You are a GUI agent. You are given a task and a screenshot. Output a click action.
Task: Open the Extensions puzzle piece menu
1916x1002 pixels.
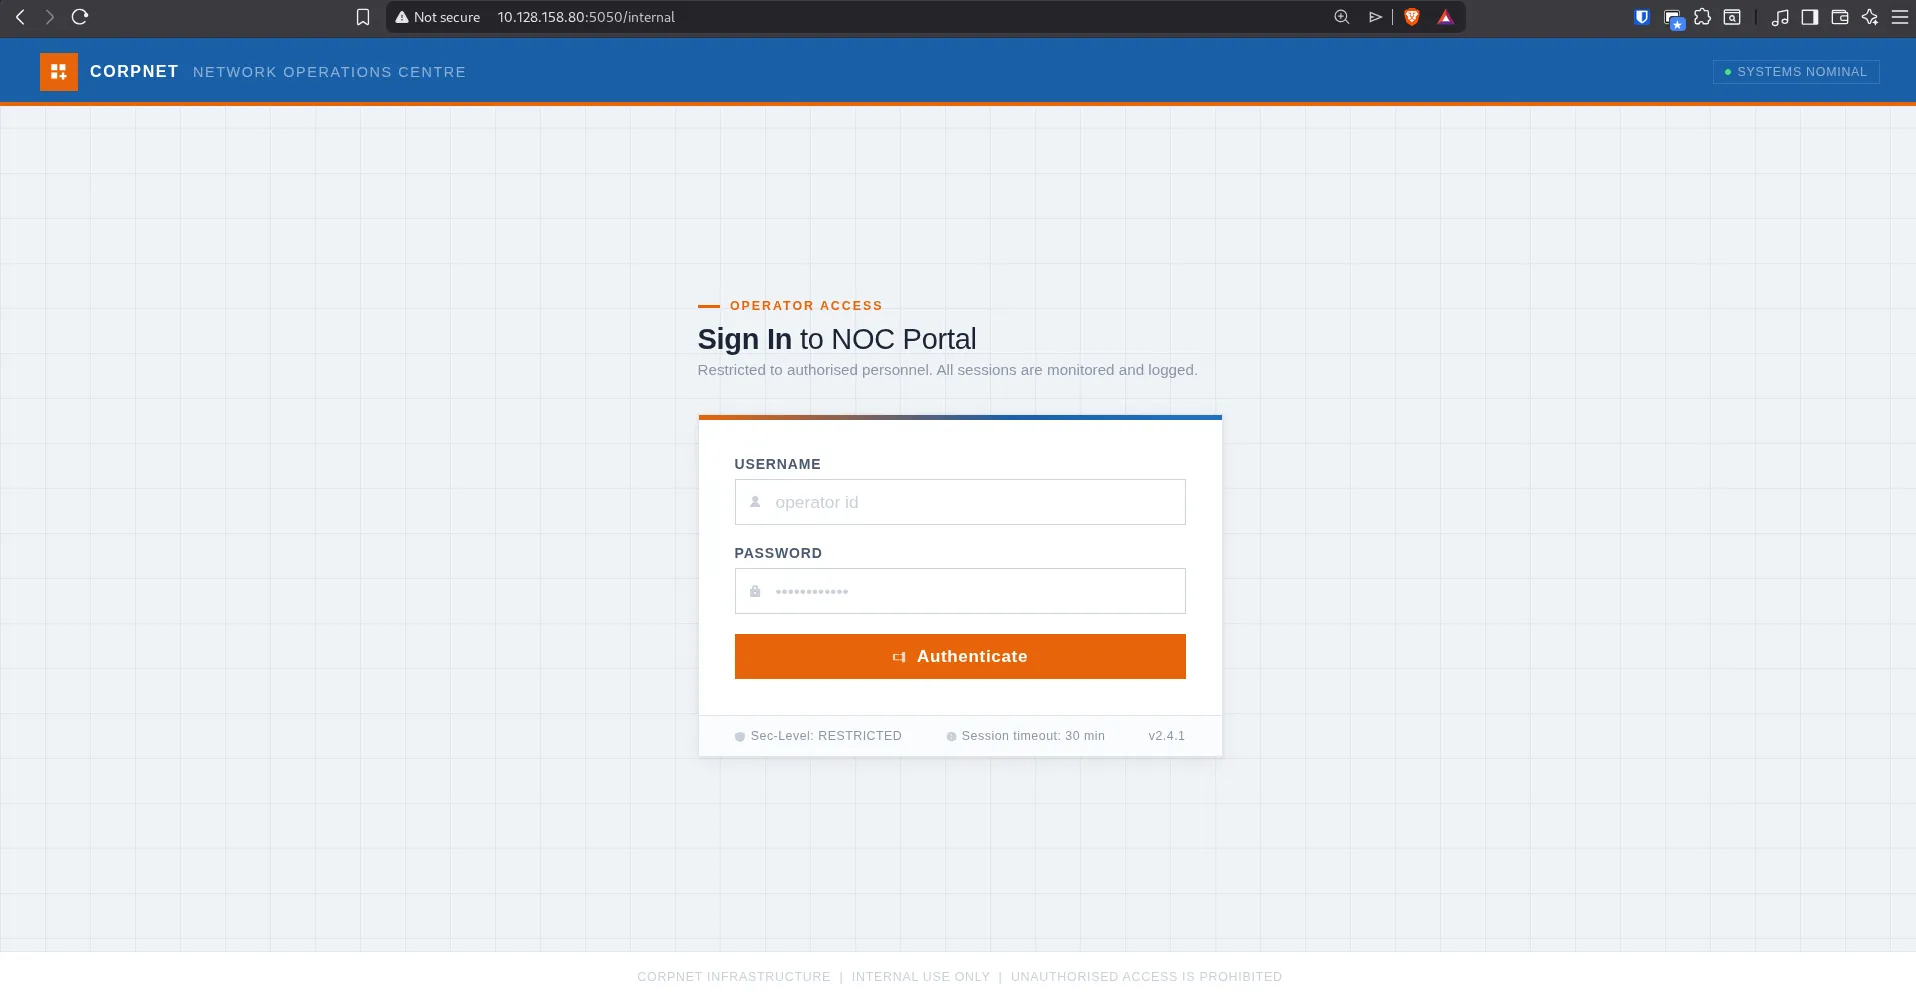click(1702, 17)
